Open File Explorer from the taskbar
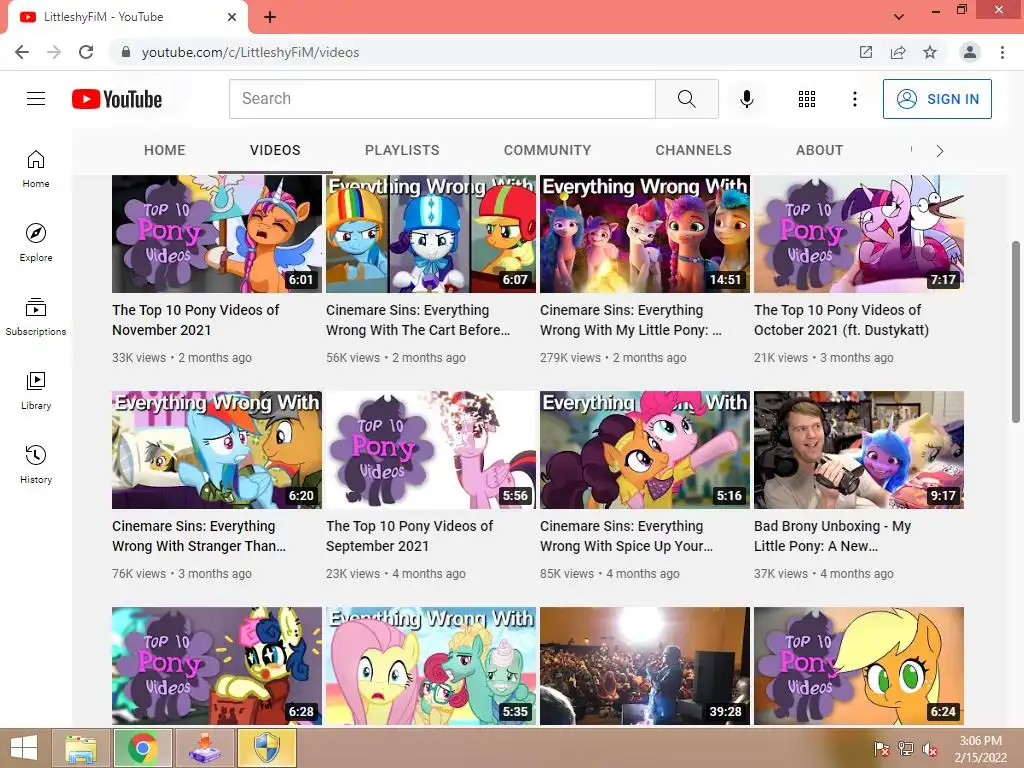This screenshot has width=1024, height=768. (81, 748)
